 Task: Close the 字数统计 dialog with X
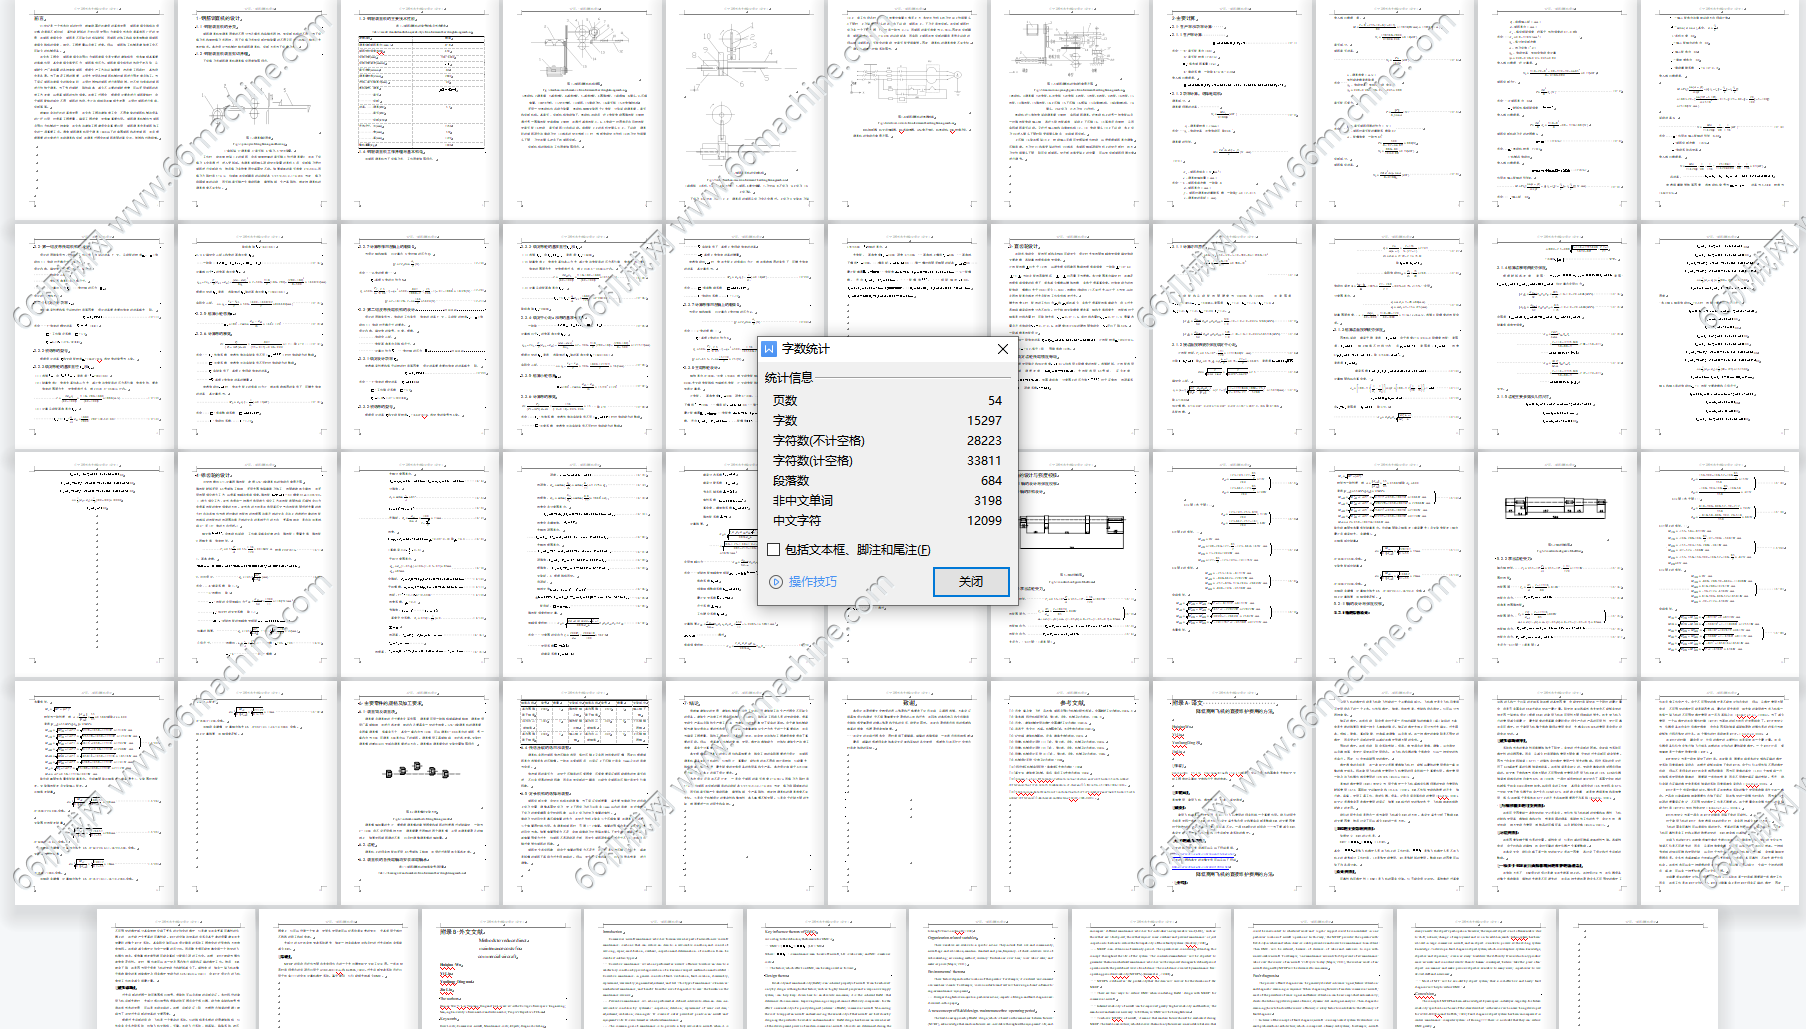(1003, 349)
